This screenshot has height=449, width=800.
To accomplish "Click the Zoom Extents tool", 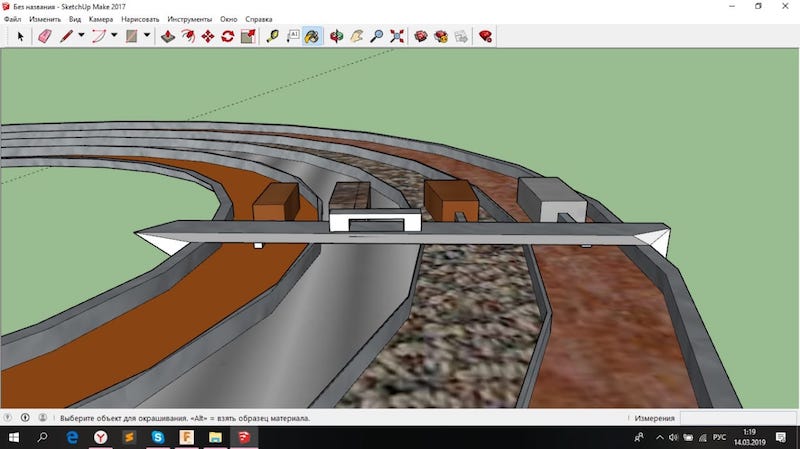I will 397,36.
